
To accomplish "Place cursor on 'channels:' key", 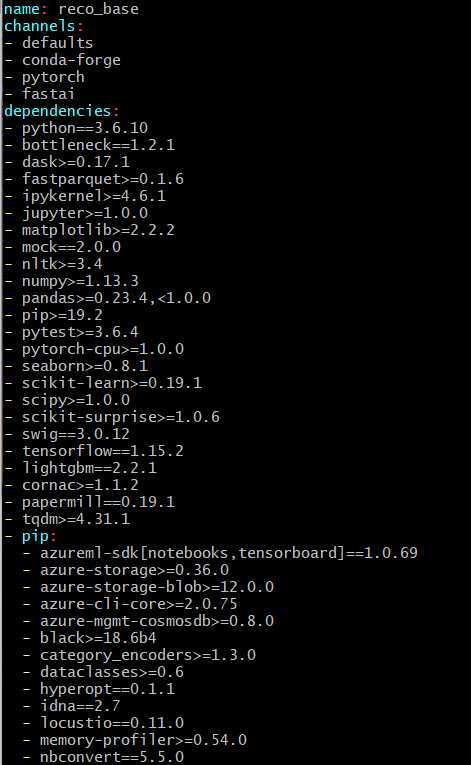I will (x=43, y=26).
